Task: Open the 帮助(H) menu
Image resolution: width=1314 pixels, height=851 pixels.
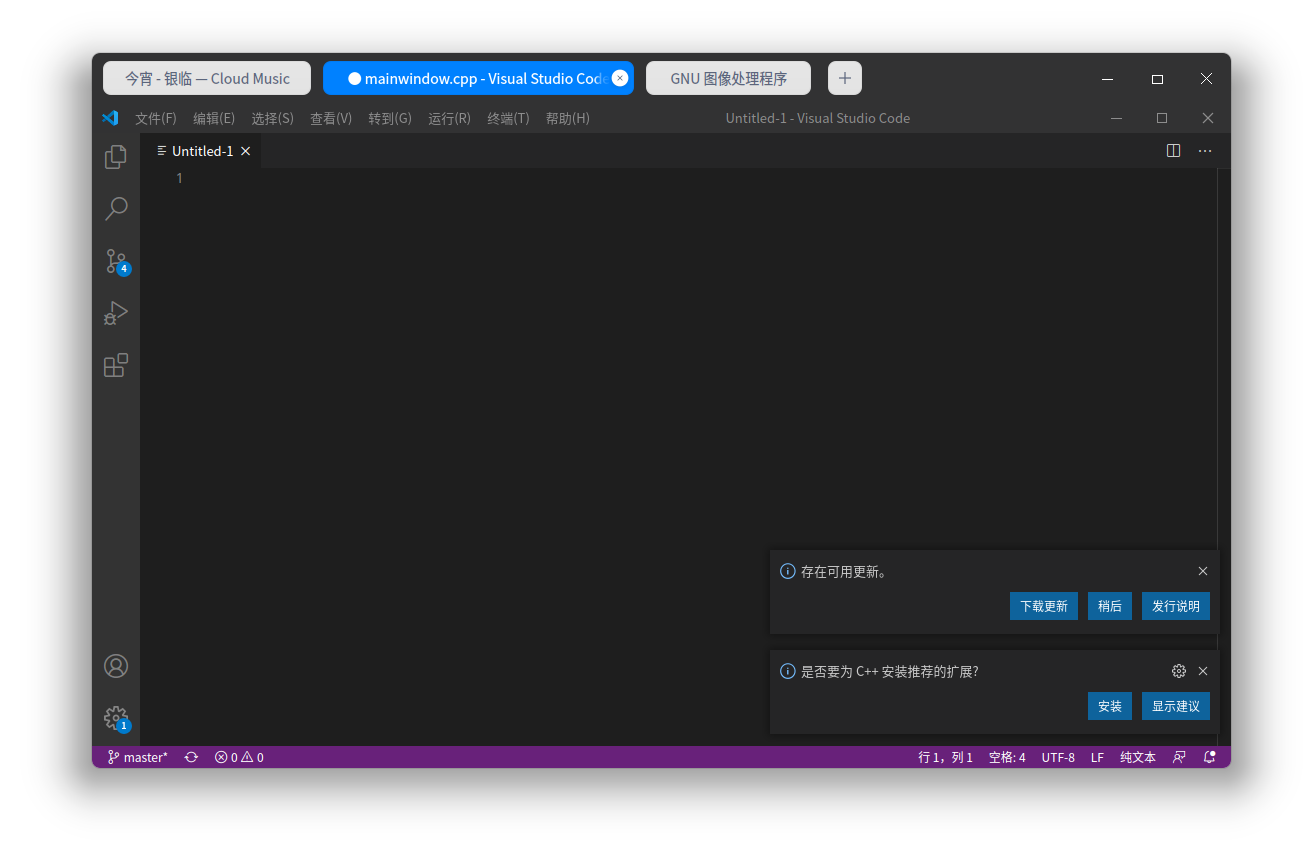Action: (x=567, y=118)
